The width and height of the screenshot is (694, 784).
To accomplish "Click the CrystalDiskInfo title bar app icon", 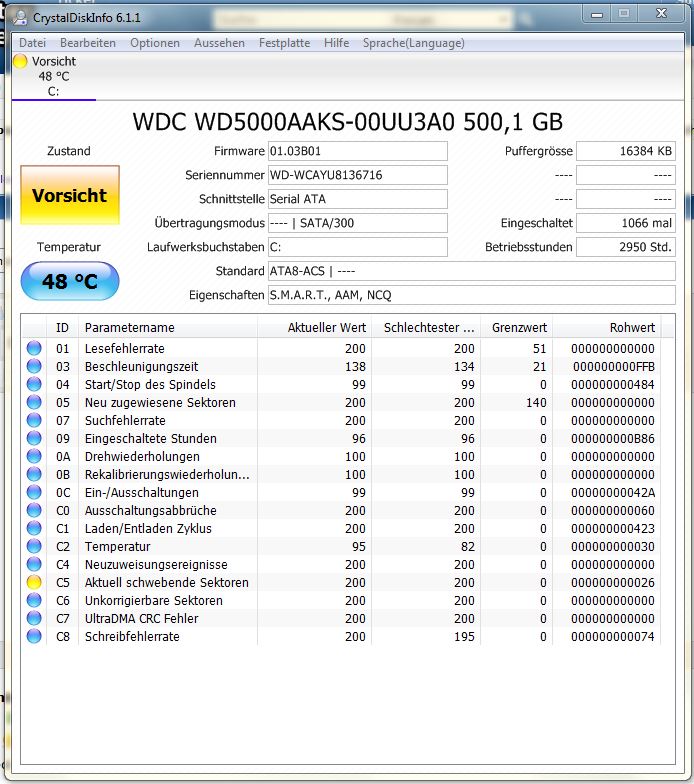I will pyautogui.click(x=20, y=18).
